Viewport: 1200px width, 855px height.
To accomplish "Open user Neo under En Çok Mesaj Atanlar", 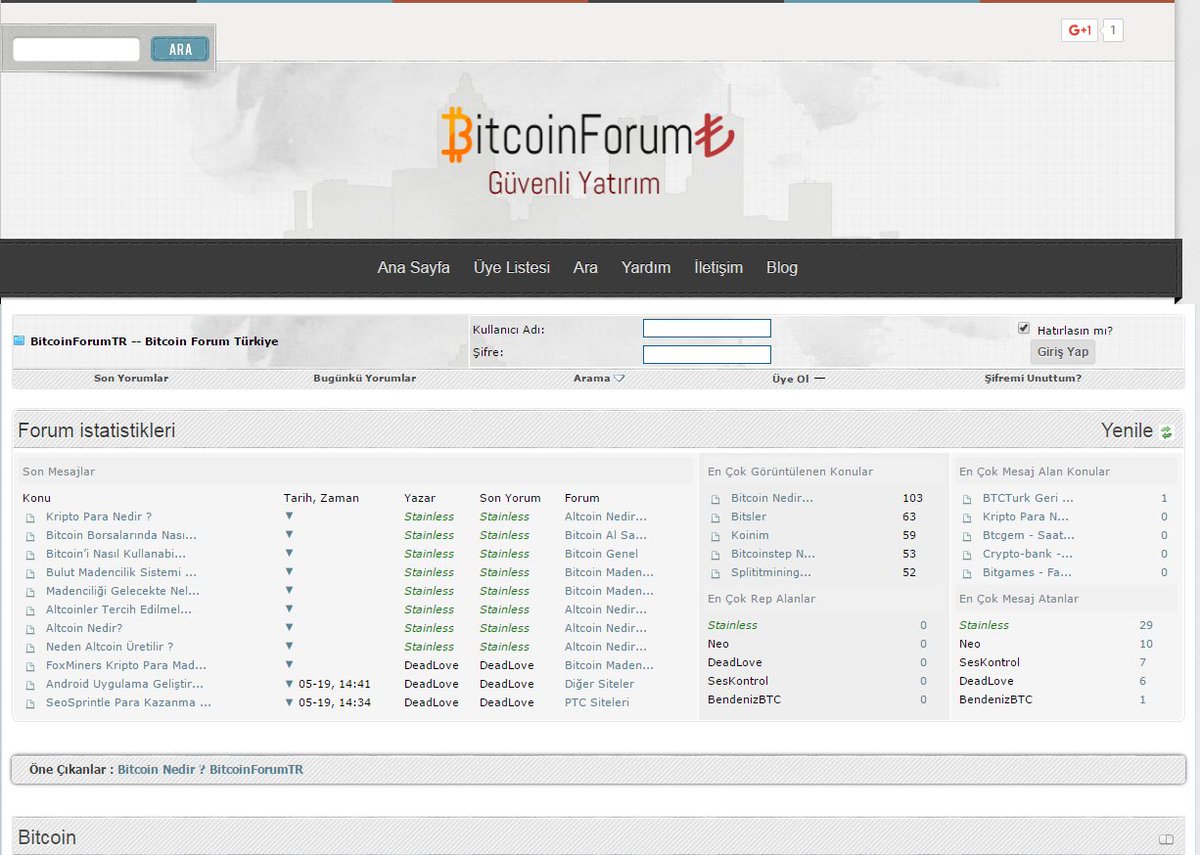I will point(970,644).
